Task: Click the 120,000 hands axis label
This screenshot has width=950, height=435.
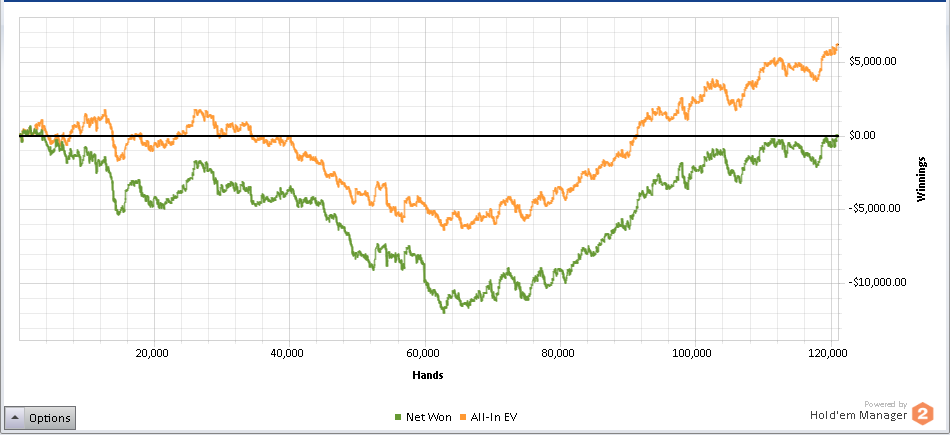Action: click(829, 353)
